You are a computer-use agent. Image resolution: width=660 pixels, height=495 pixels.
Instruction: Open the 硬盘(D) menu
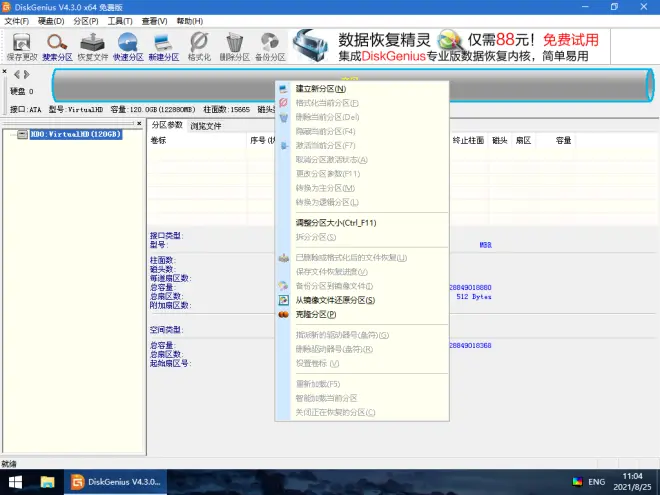coord(51,21)
